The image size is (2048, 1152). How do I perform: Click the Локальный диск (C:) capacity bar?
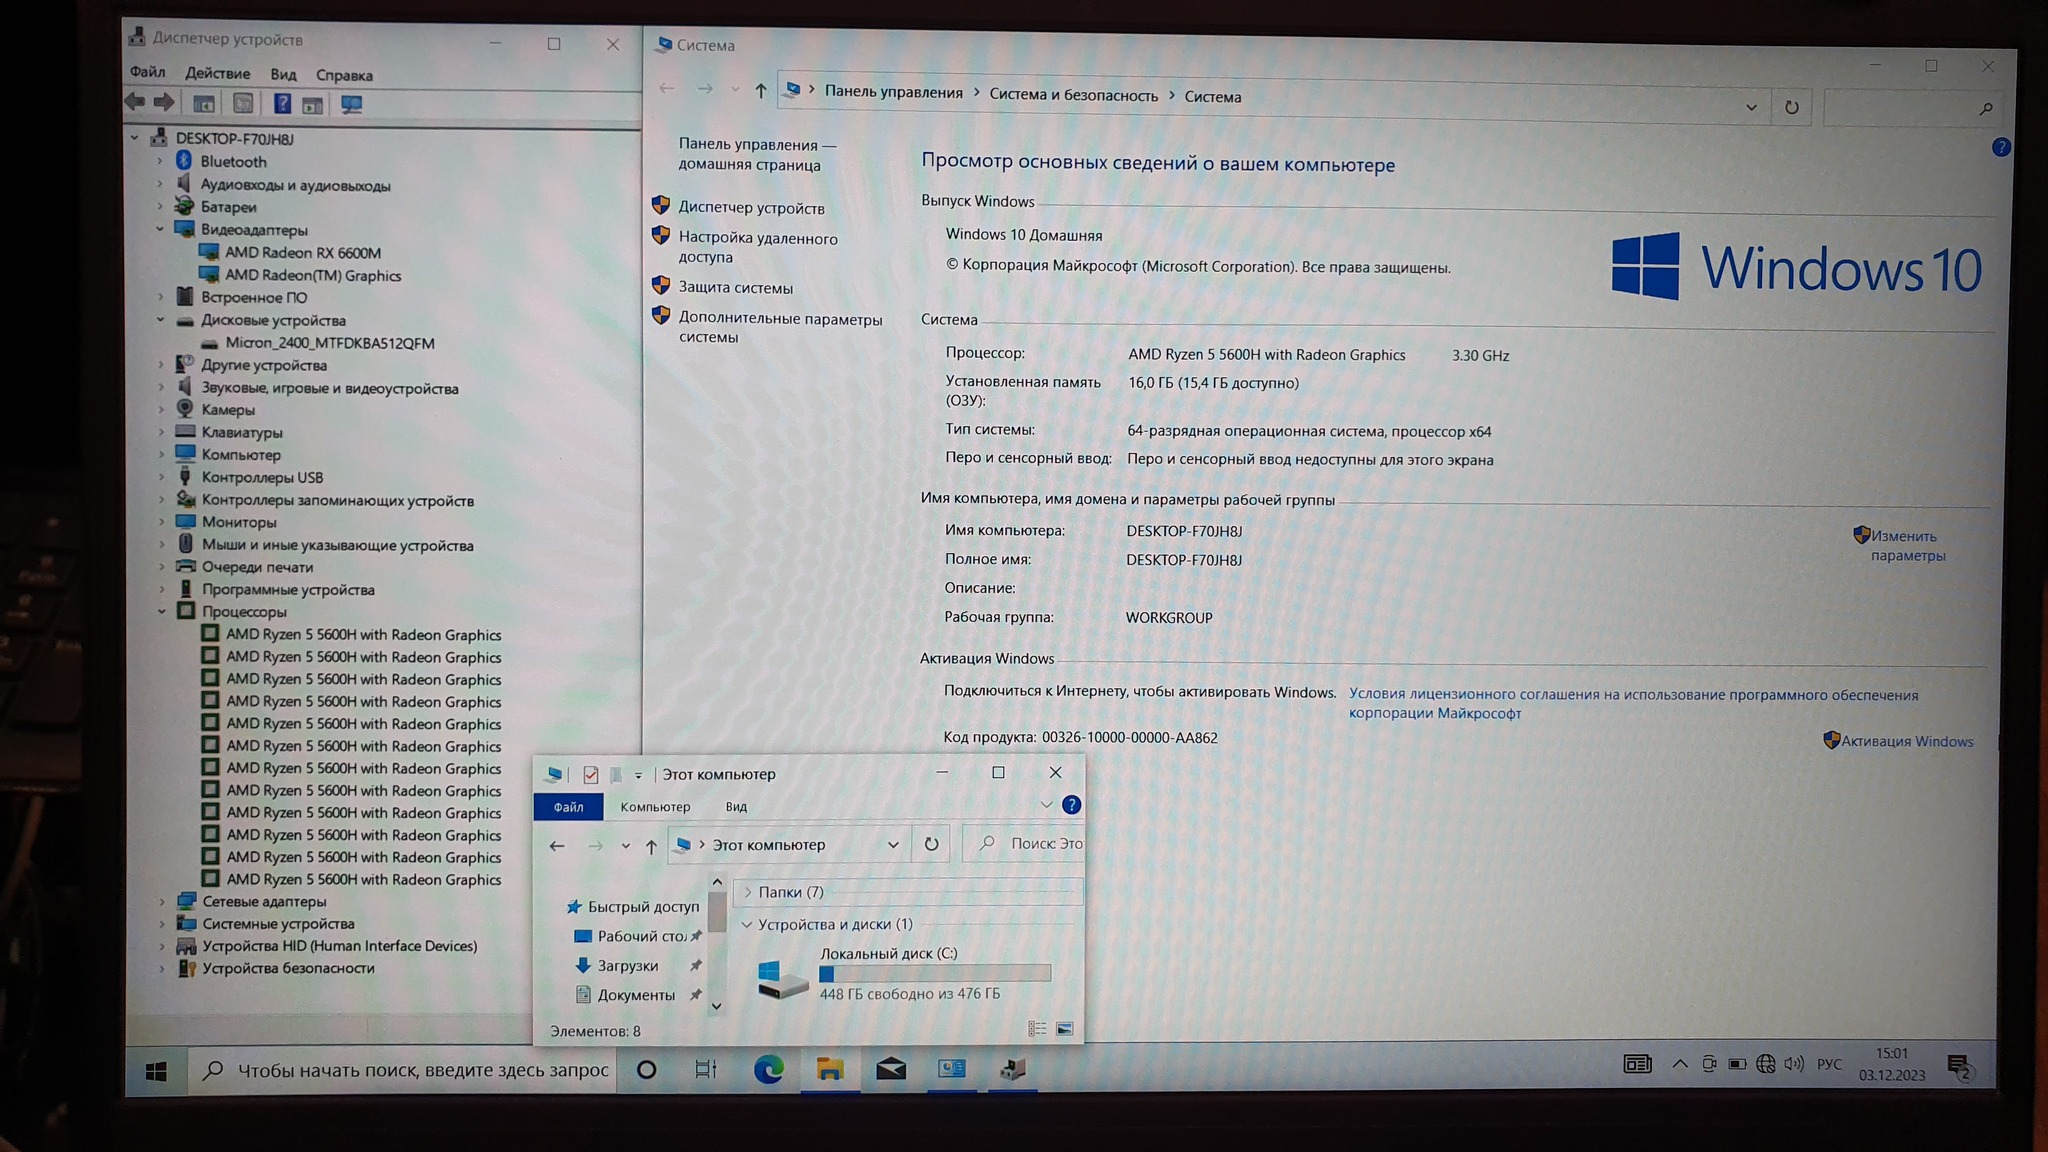(934, 973)
